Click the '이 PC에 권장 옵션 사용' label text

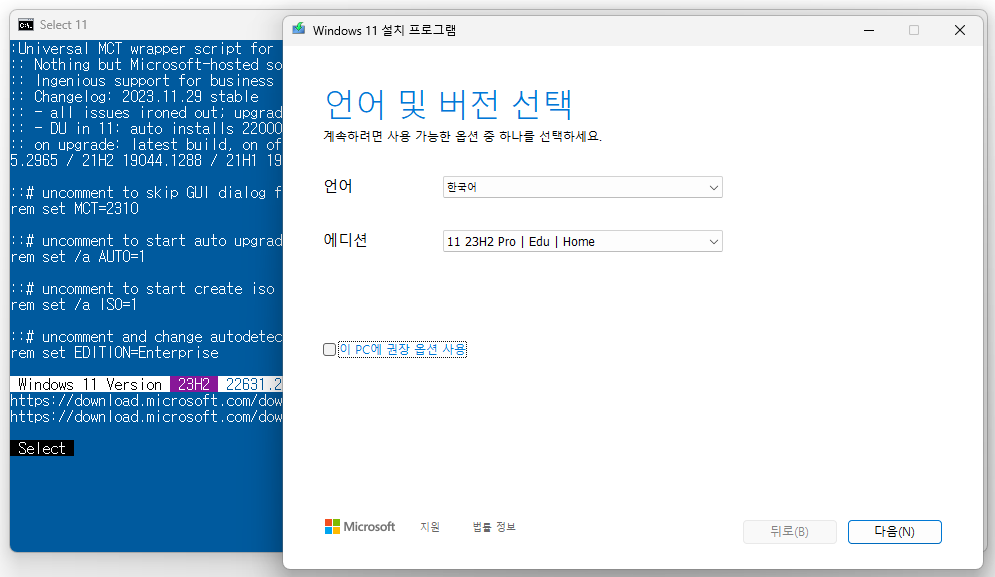tap(402, 349)
